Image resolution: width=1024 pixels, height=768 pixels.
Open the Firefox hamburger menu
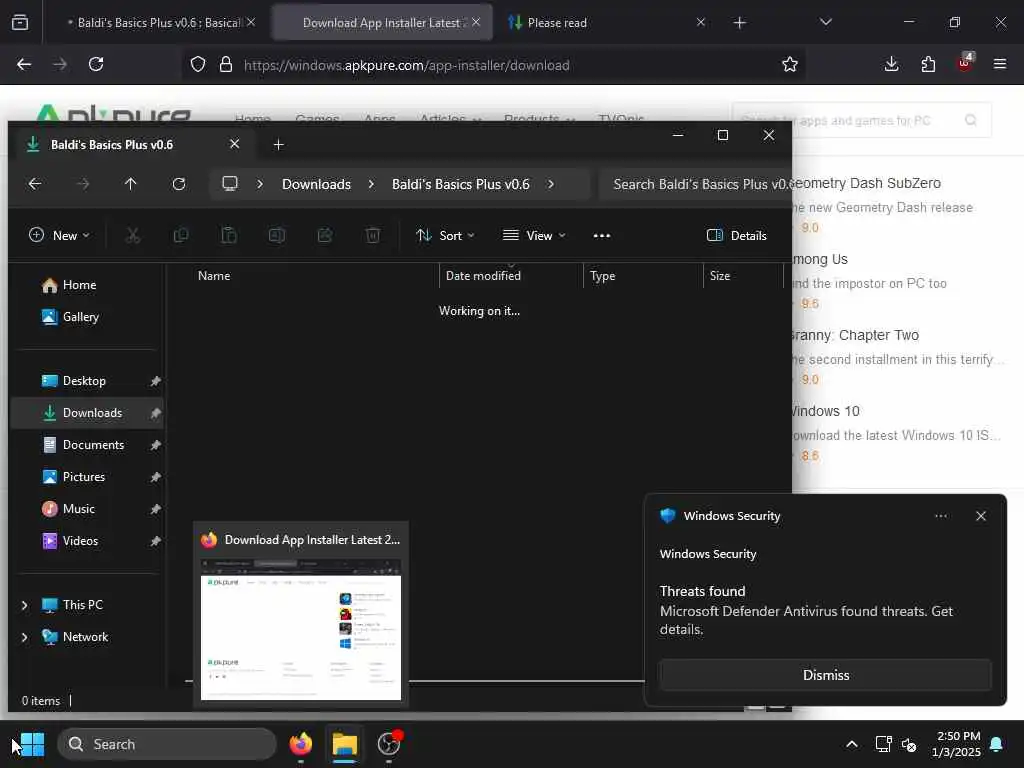[x=1000, y=64]
